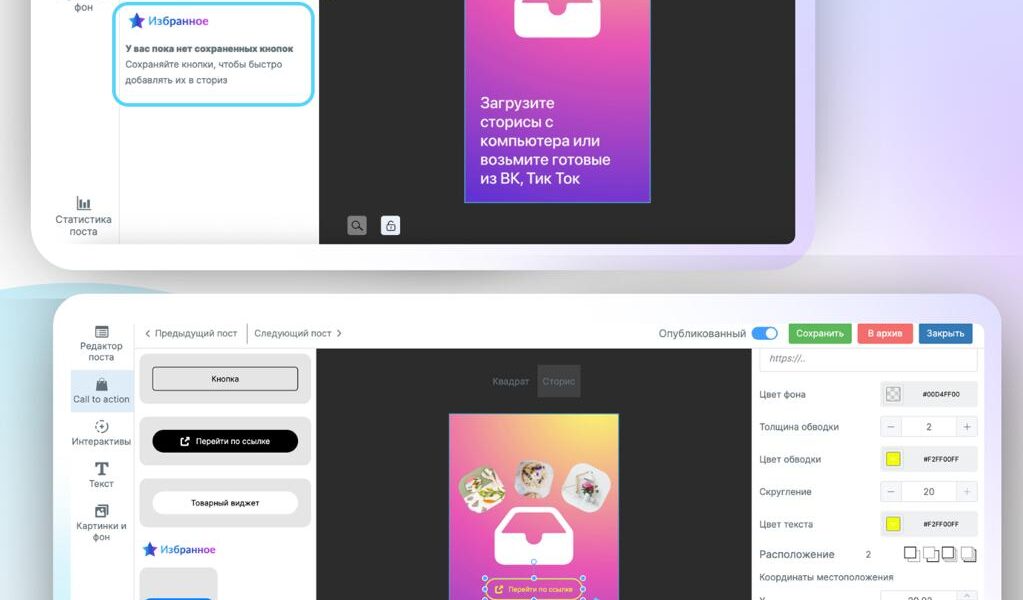Click the Скругление value 20

(929, 492)
